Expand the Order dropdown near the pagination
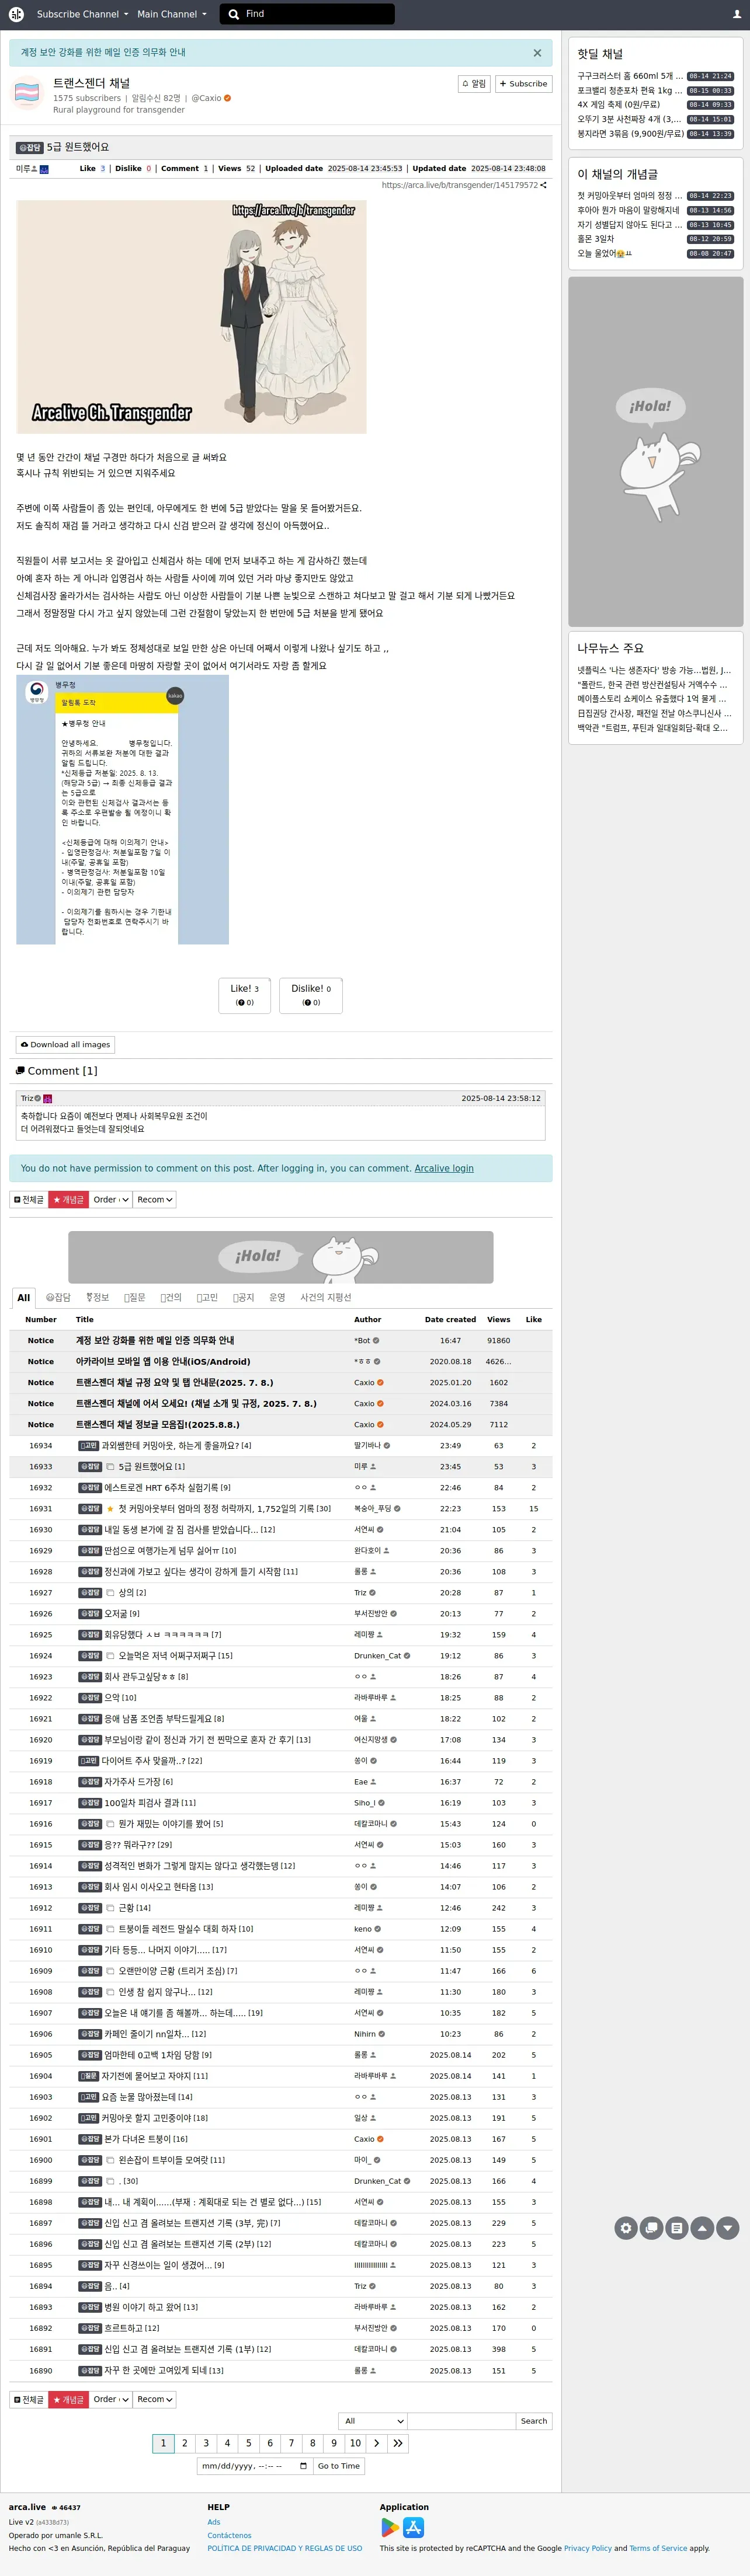The width and height of the screenshot is (750, 2576). click(x=111, y=2399)
